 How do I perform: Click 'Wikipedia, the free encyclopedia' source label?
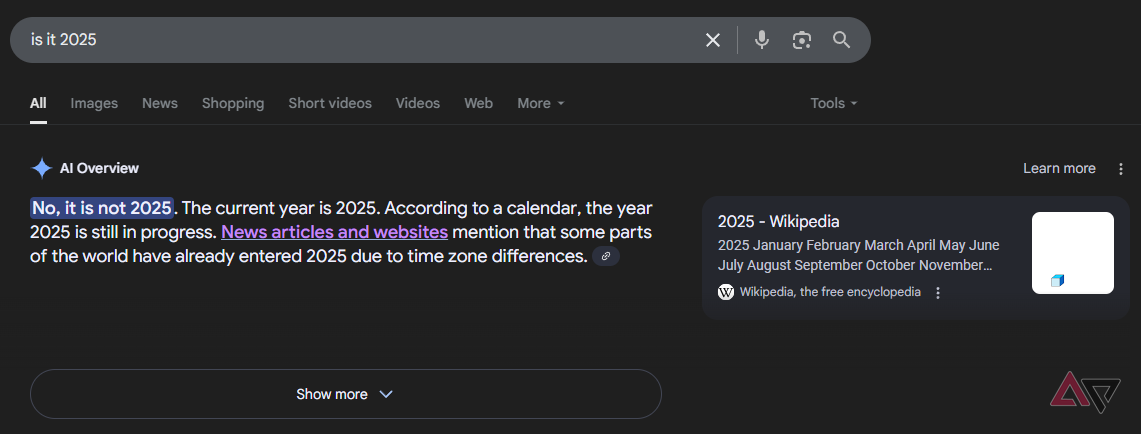coord(830,293)
